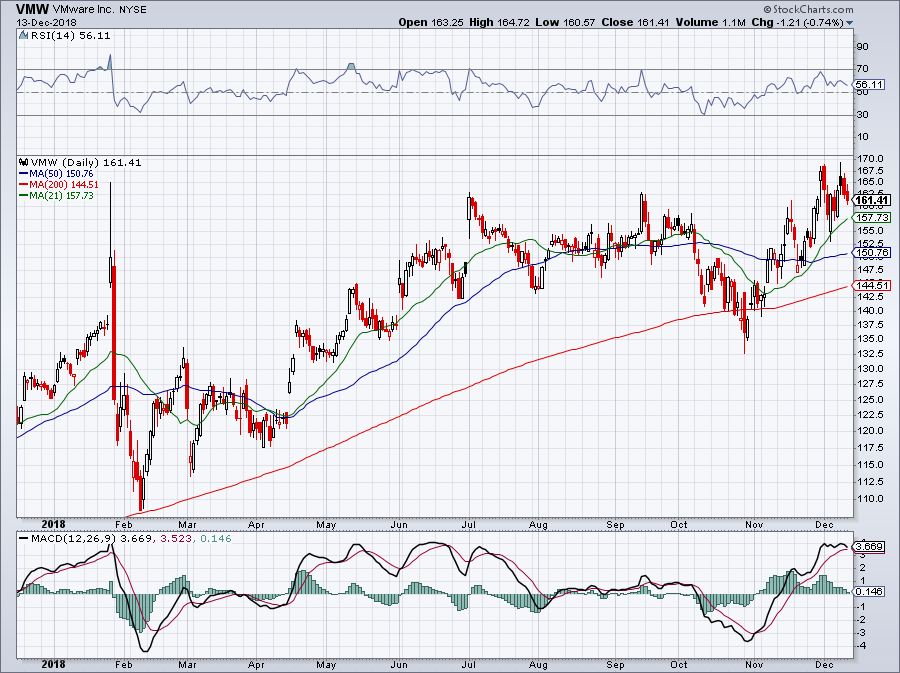Click the Nov label under the price chart
Screen dimensions: 900x673
click(x=754, y=524)
